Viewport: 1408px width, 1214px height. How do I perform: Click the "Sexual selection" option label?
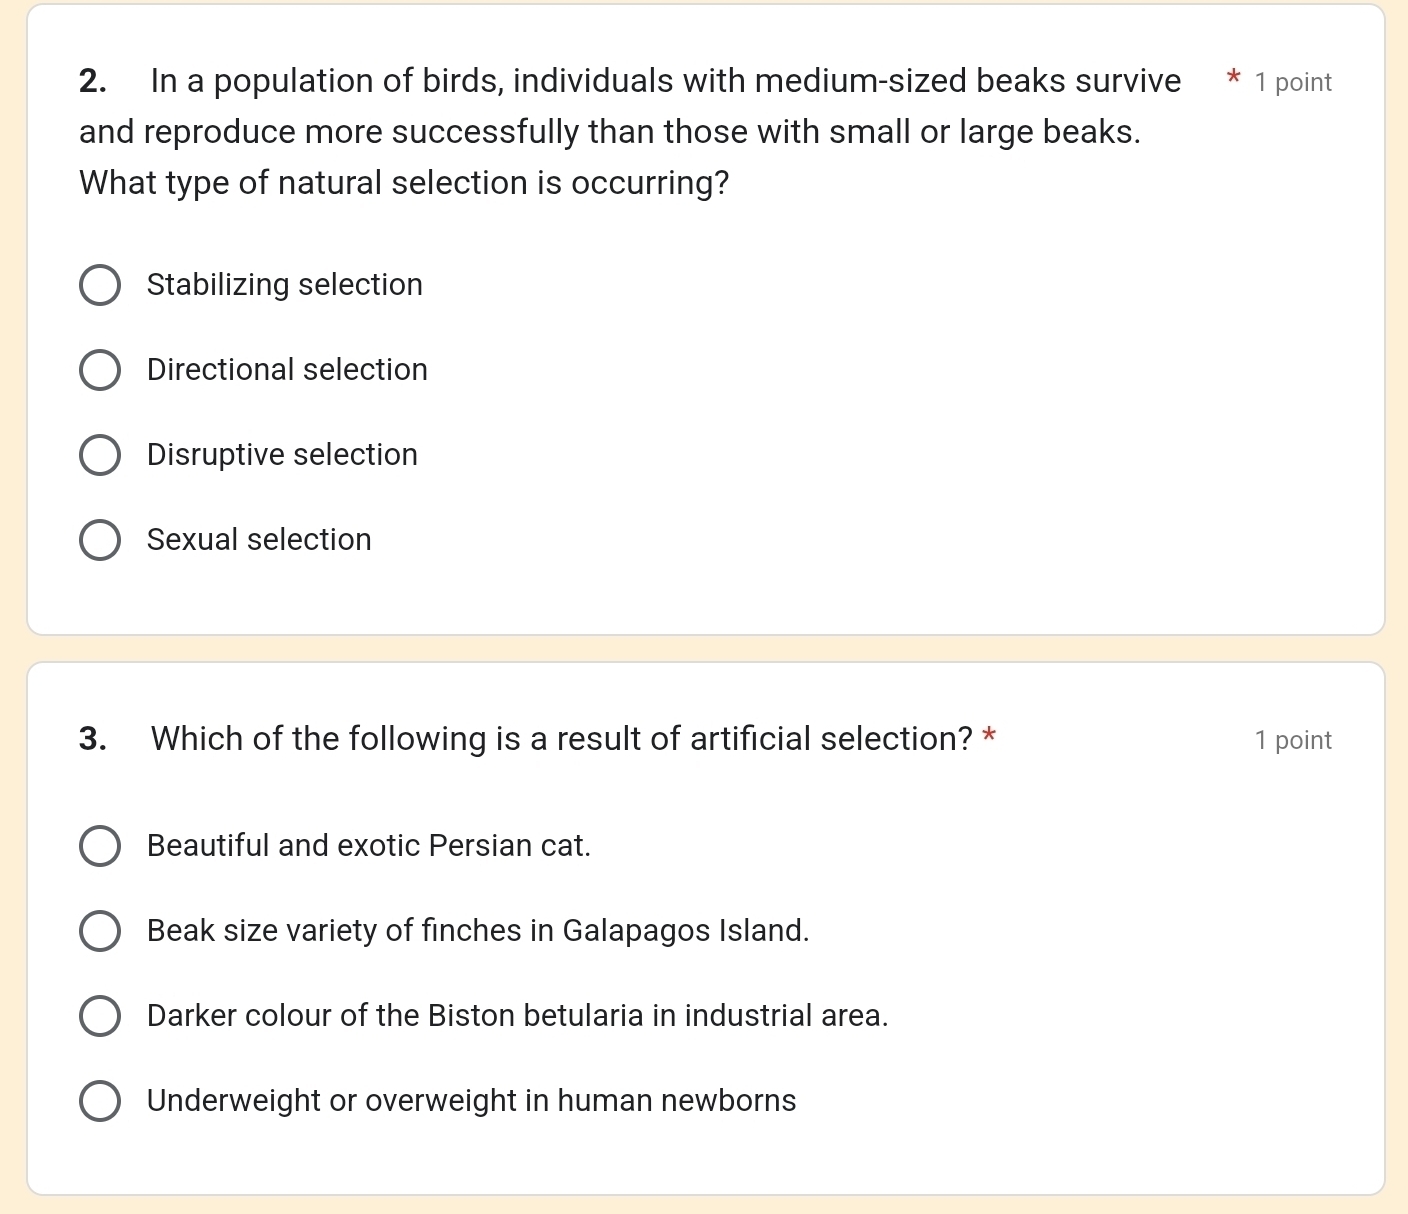(259, 540)
